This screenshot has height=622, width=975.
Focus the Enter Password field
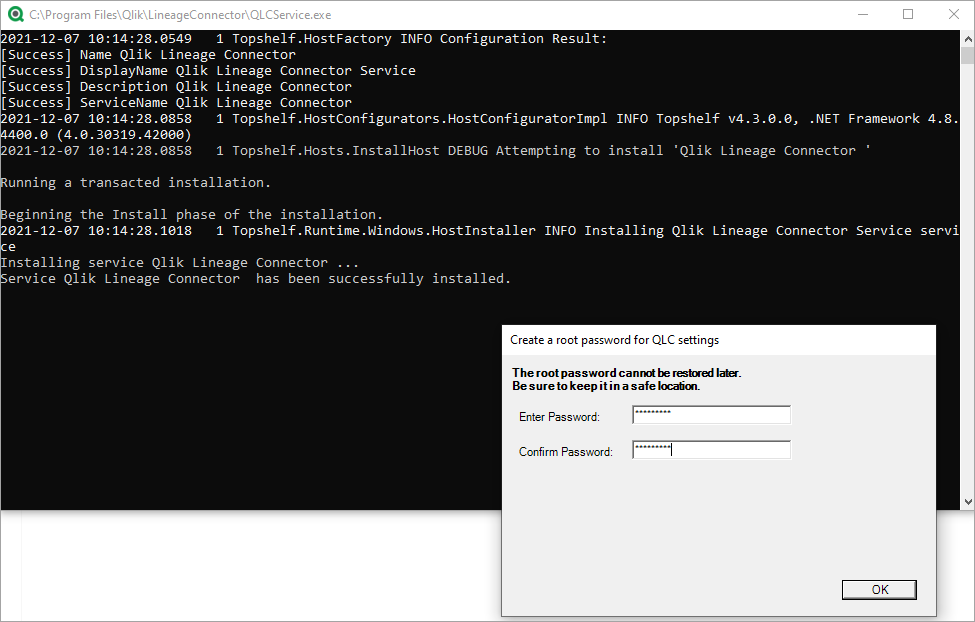click(710, 414)
